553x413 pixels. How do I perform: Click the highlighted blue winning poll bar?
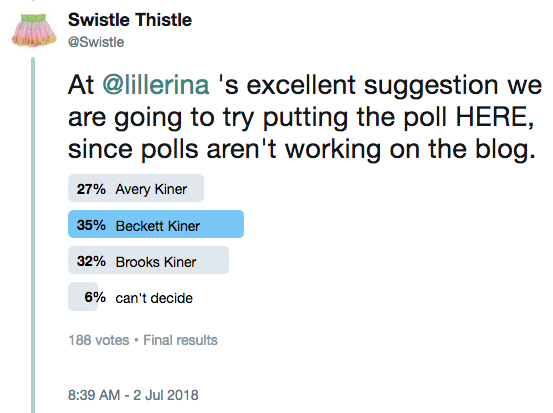click(x=156, y=225)
